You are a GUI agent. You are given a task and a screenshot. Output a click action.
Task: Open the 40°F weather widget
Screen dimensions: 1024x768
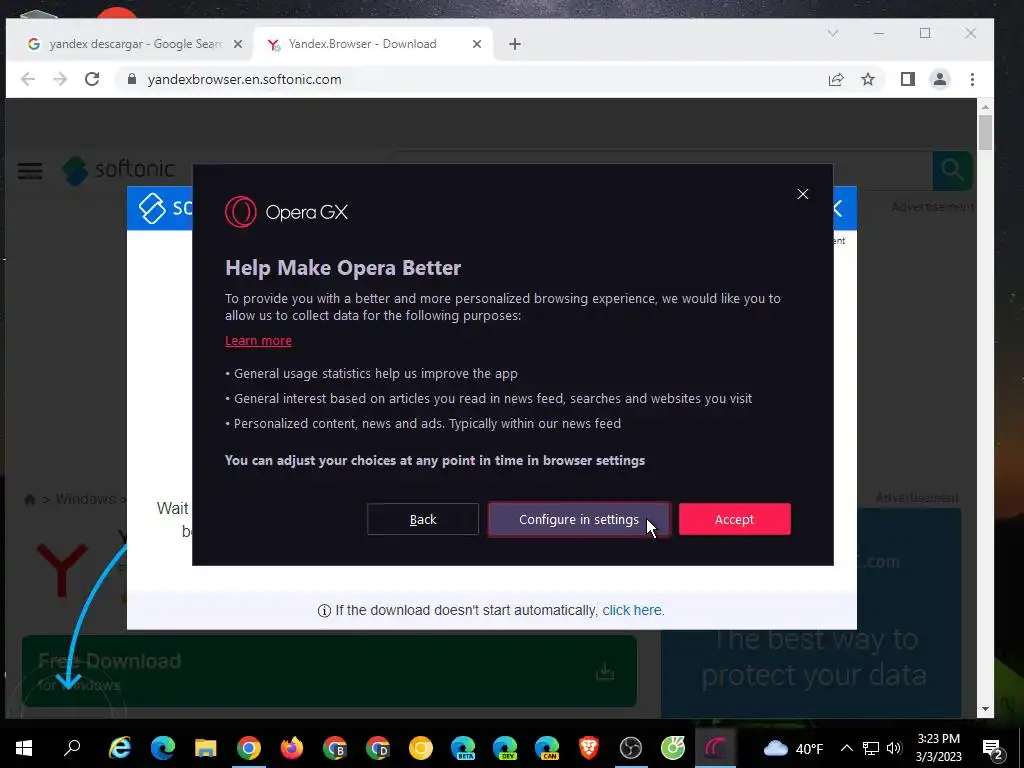(x=793, y=748)
